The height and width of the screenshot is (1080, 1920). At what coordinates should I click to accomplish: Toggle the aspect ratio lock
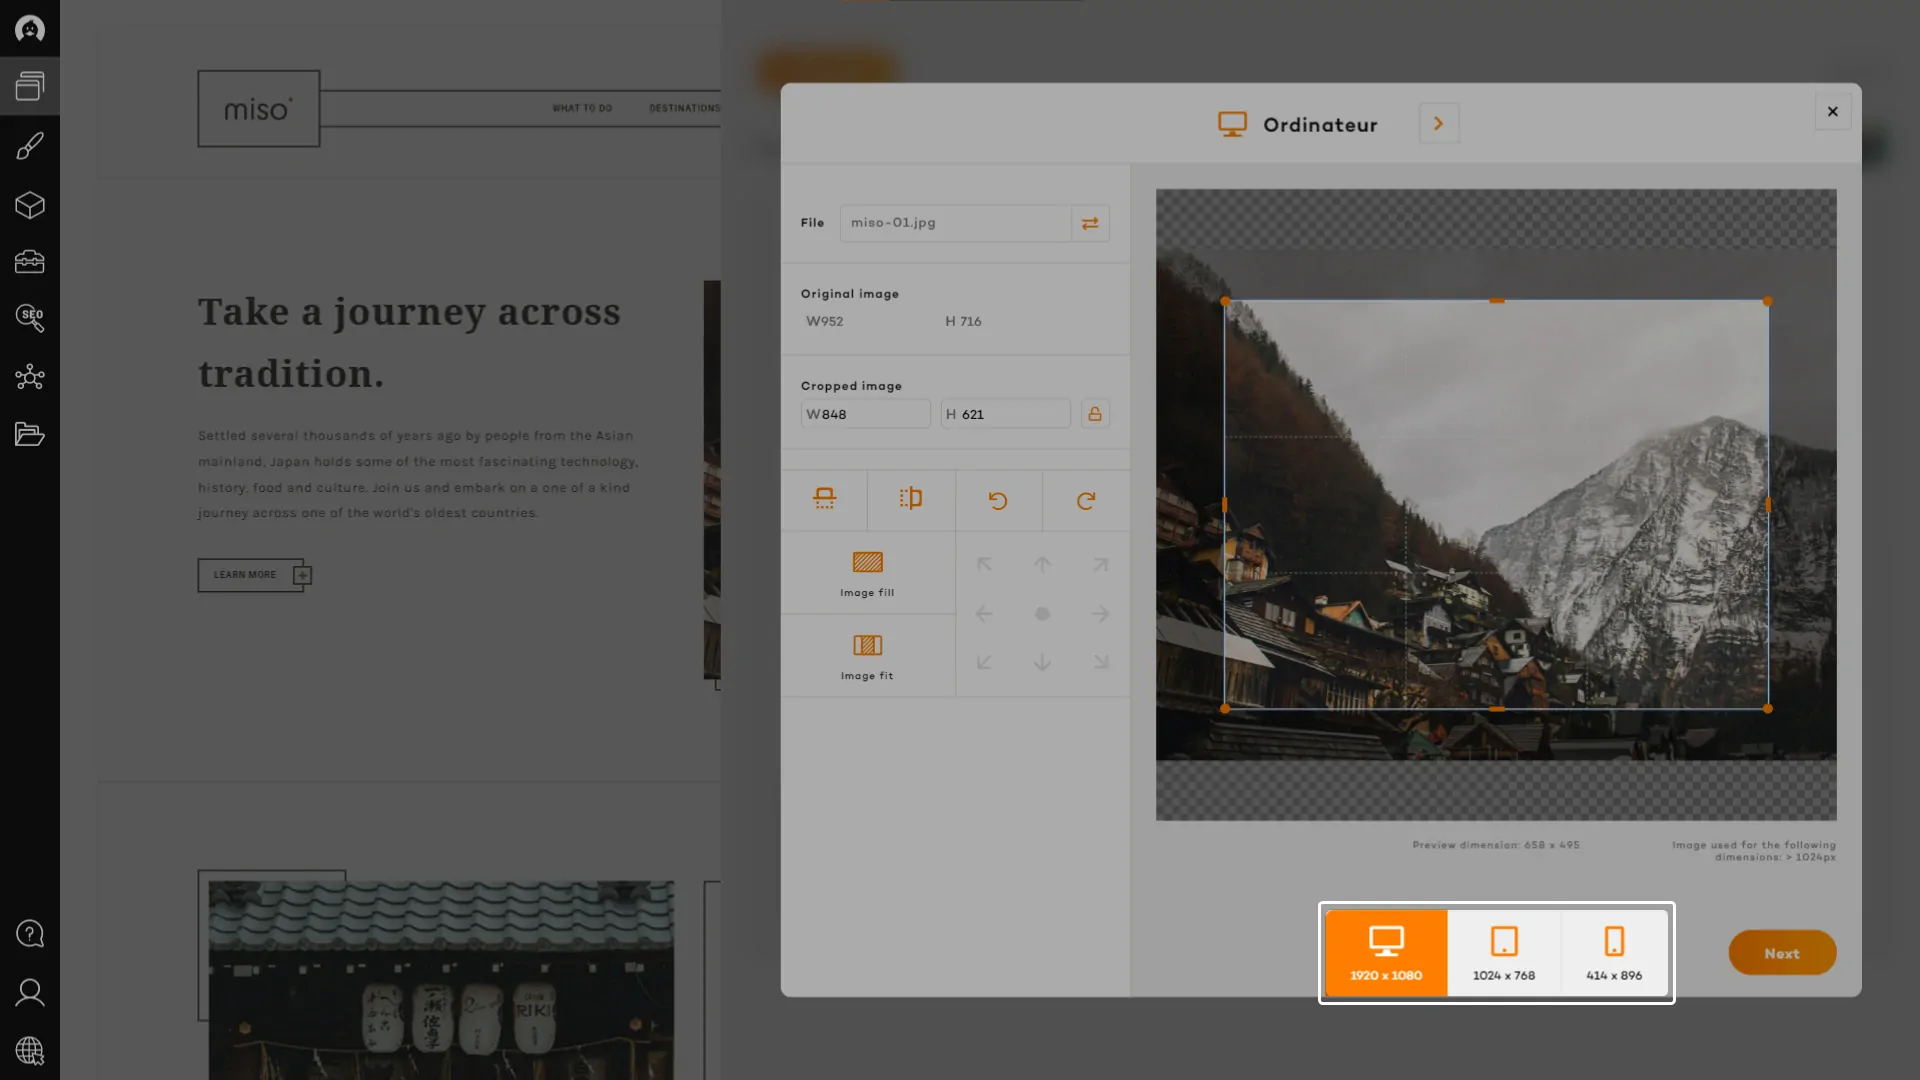pos(1095,414)
